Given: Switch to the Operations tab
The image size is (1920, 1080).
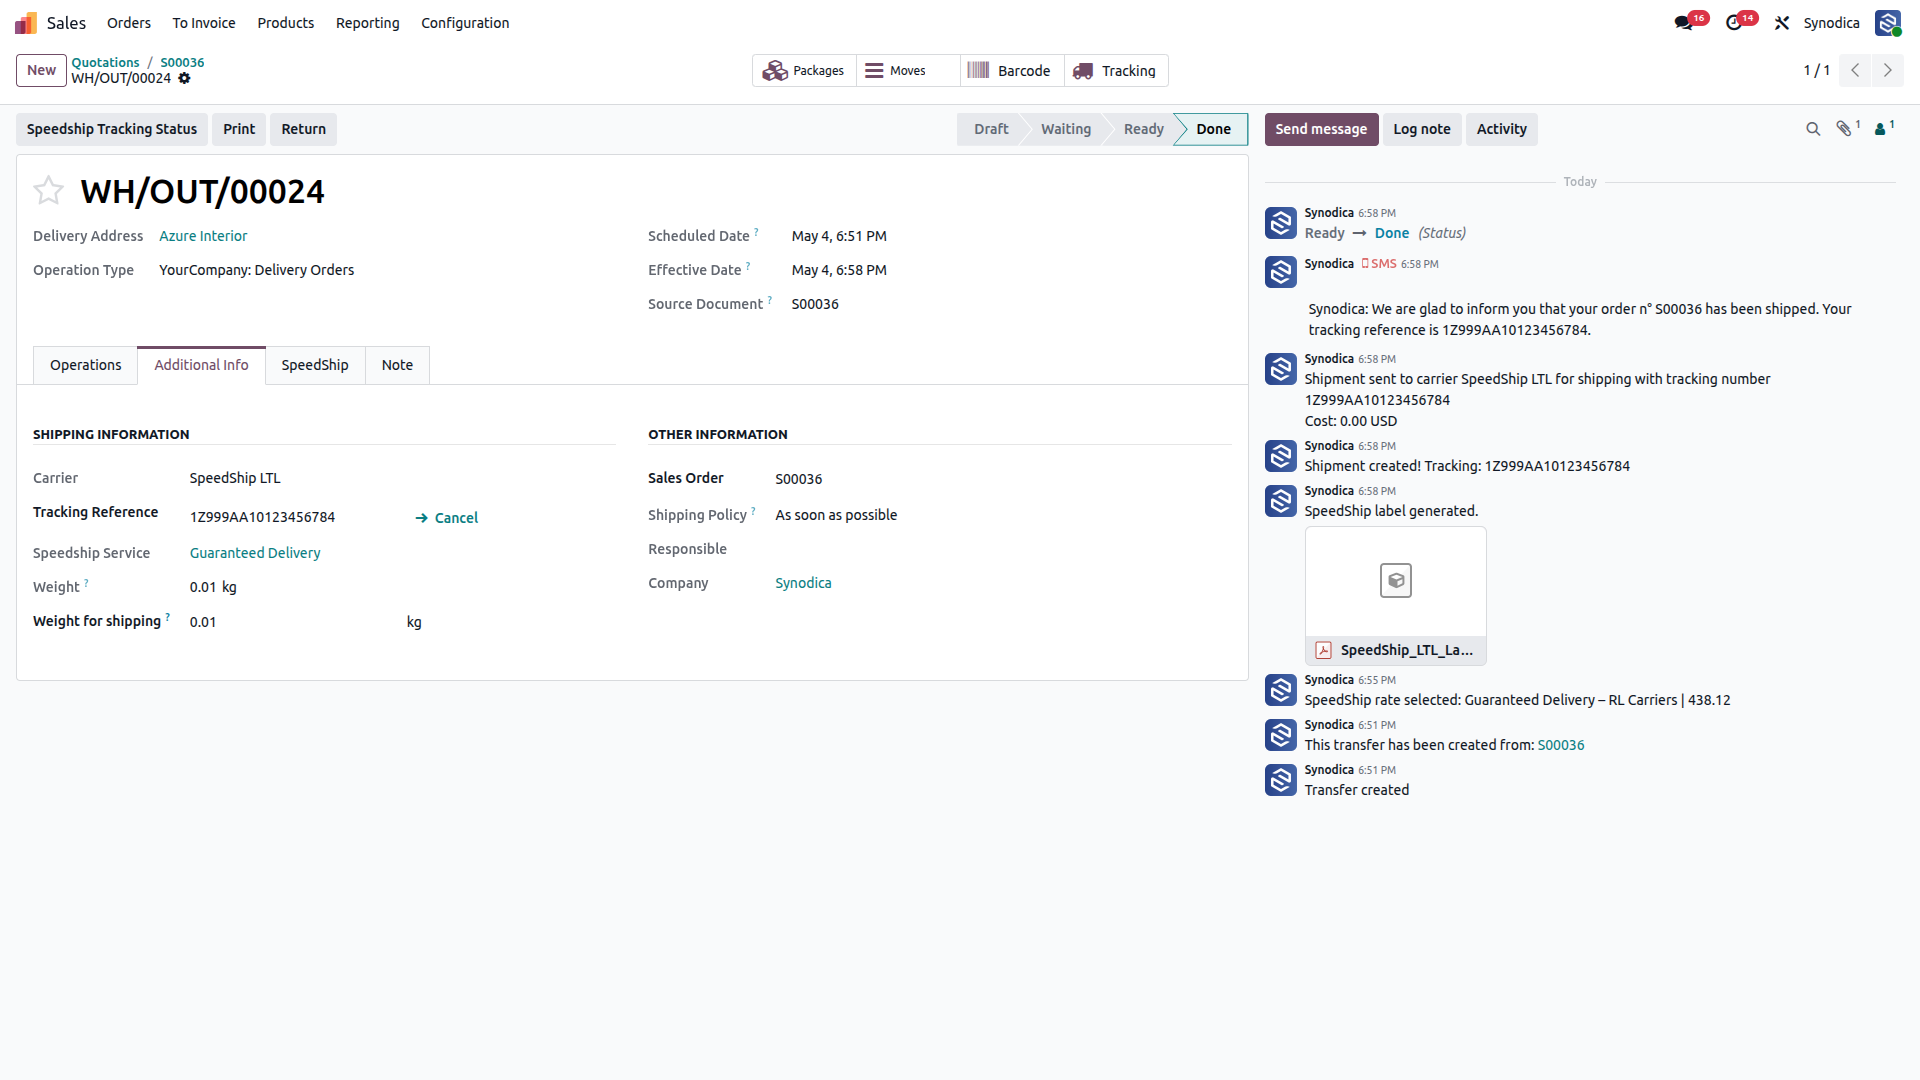Looking at the screenshot, I should click(x=86, y=365).
